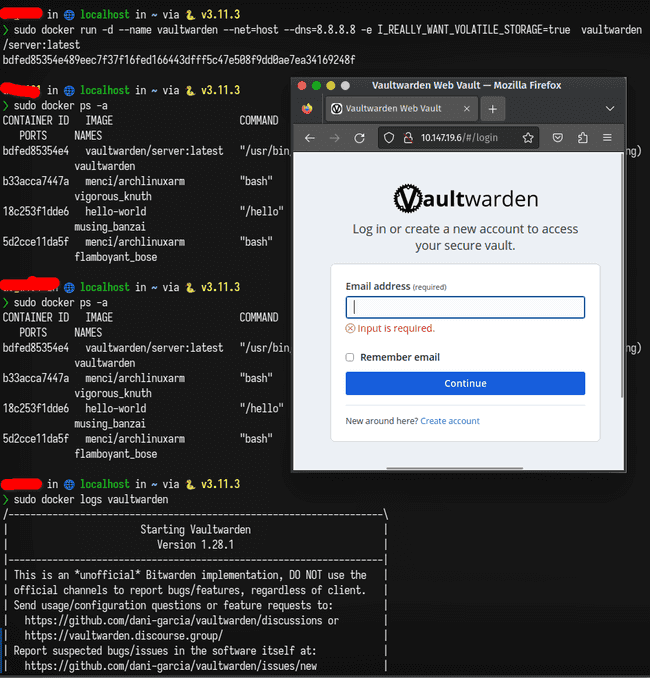Image resolution: width=650 pixels, height=678 pixels.
Task: Open the tracking protection shield icon
Action: pyautogui.click(x=389, y=138)
